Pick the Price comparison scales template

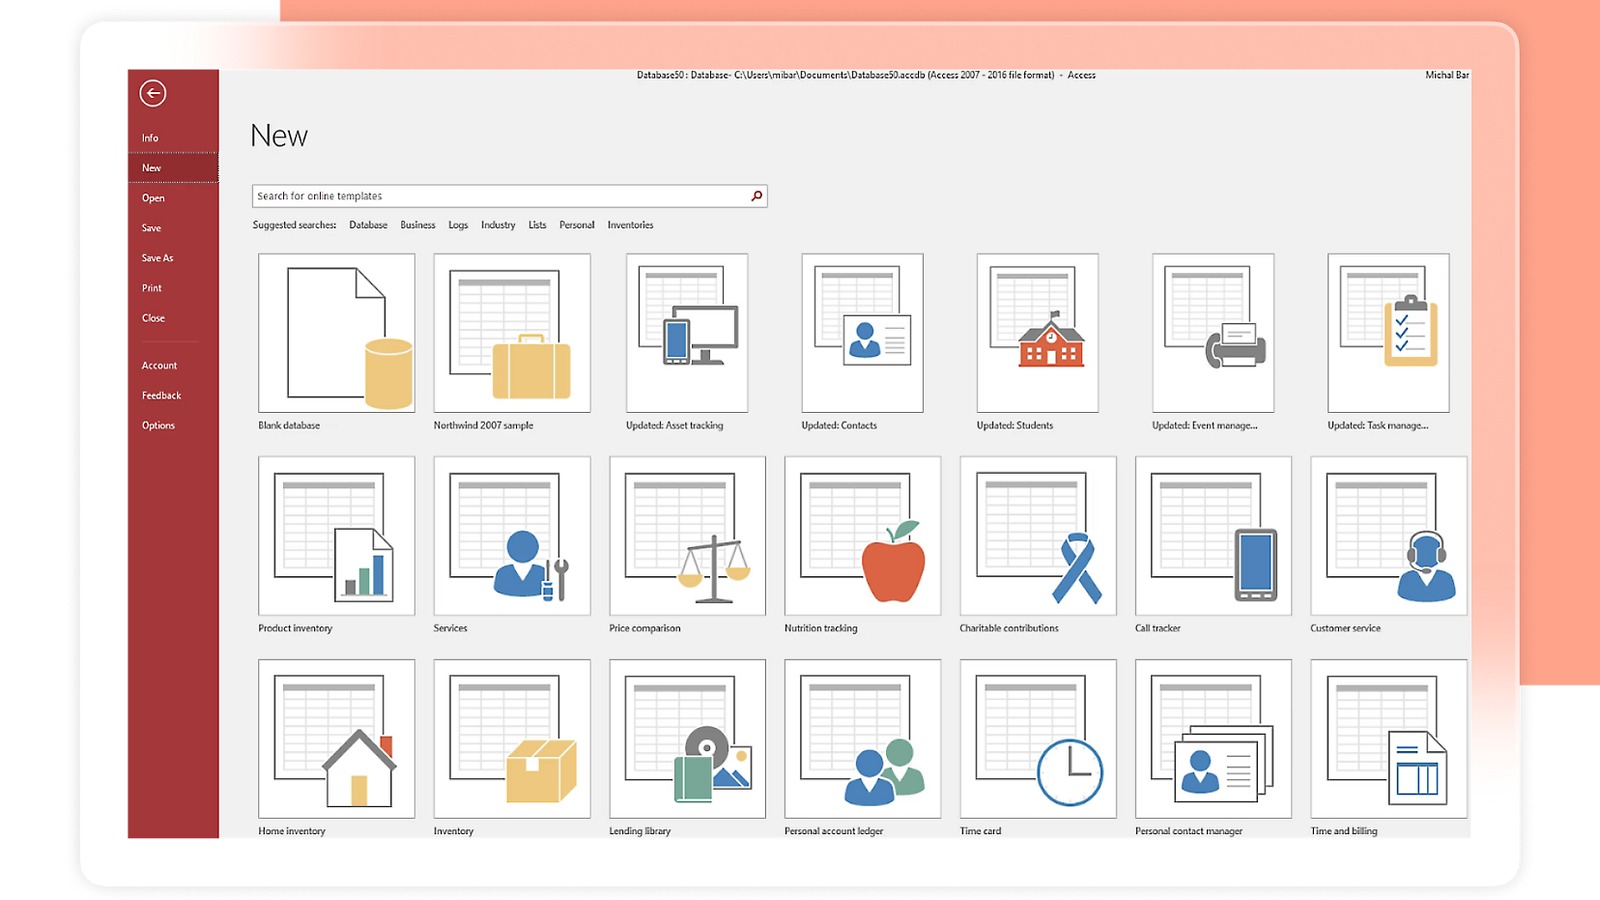[687, 536]
